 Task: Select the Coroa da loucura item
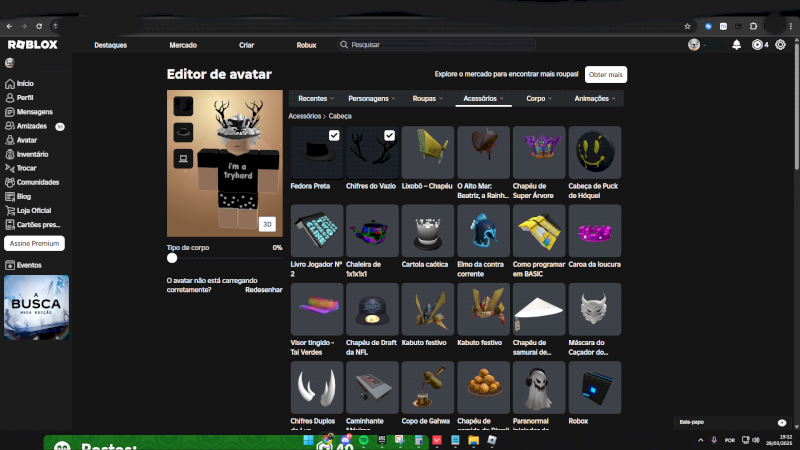pyautogui.click(x=595, y=237)
